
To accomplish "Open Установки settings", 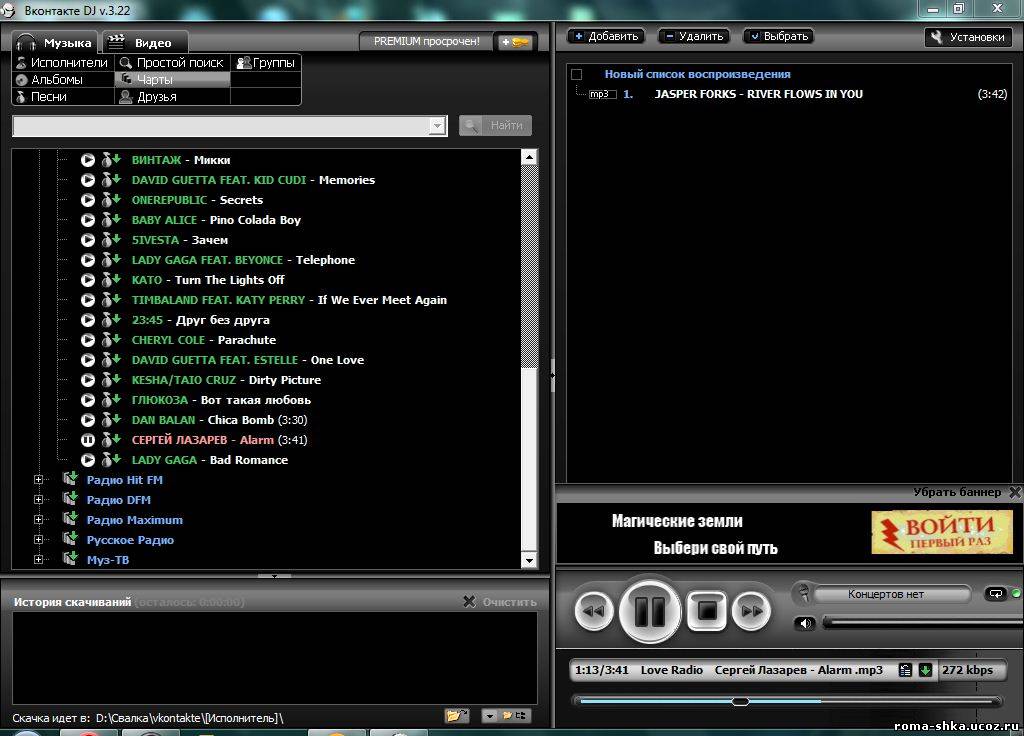I will tap(968, 37).
